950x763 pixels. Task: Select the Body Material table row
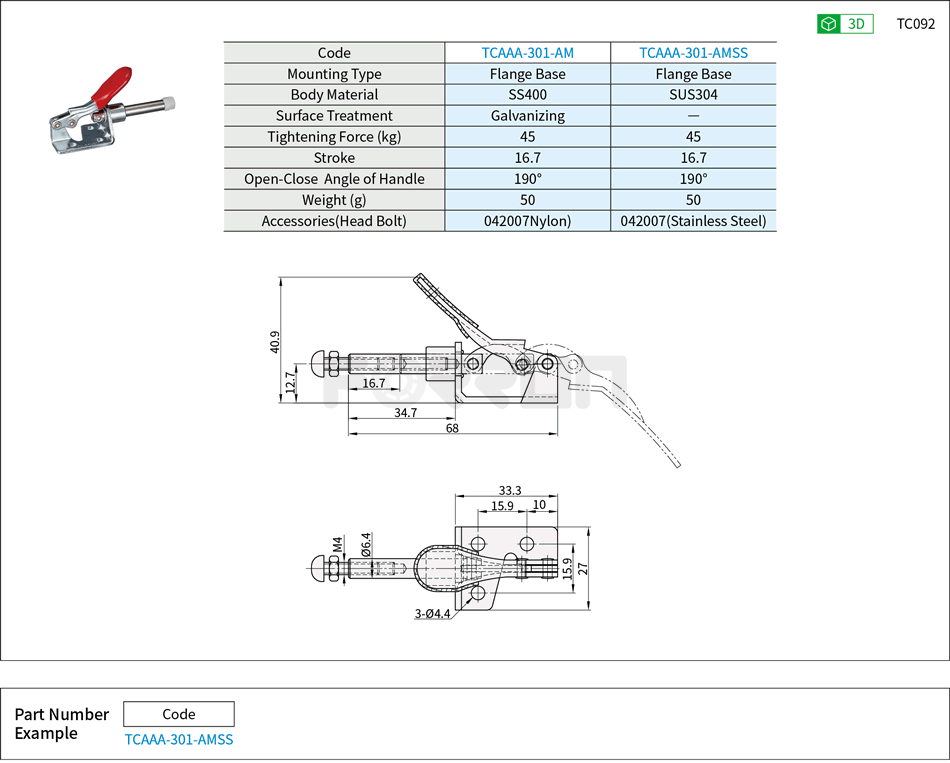(x=335, y=94)
